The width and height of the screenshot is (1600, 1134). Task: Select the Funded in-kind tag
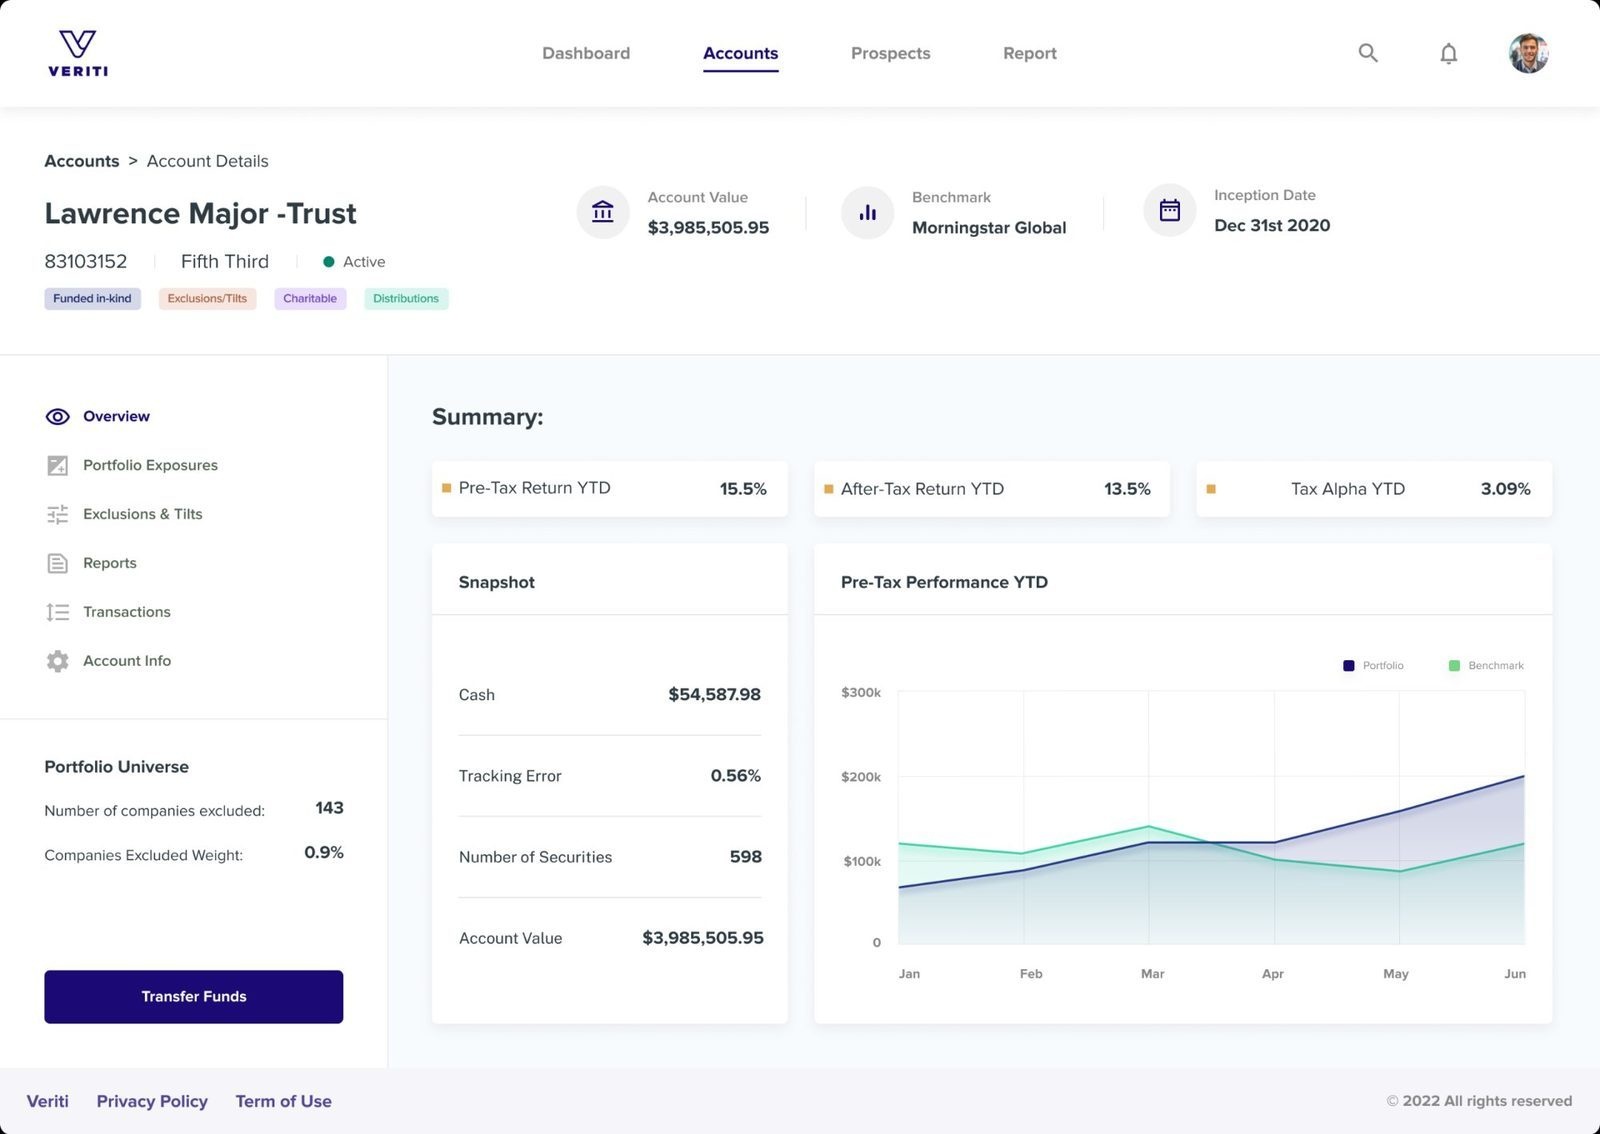pyautogui.click(x=92, y=299)
